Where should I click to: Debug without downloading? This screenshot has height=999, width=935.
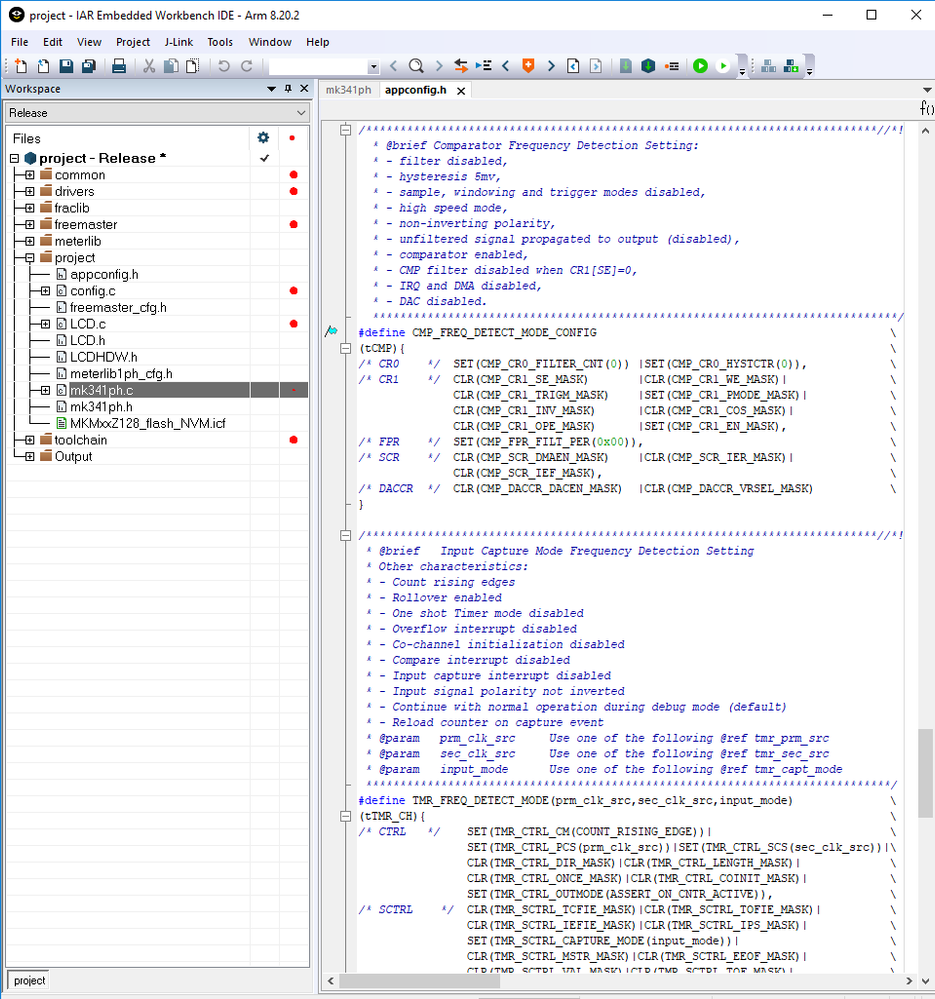(722, 66)
